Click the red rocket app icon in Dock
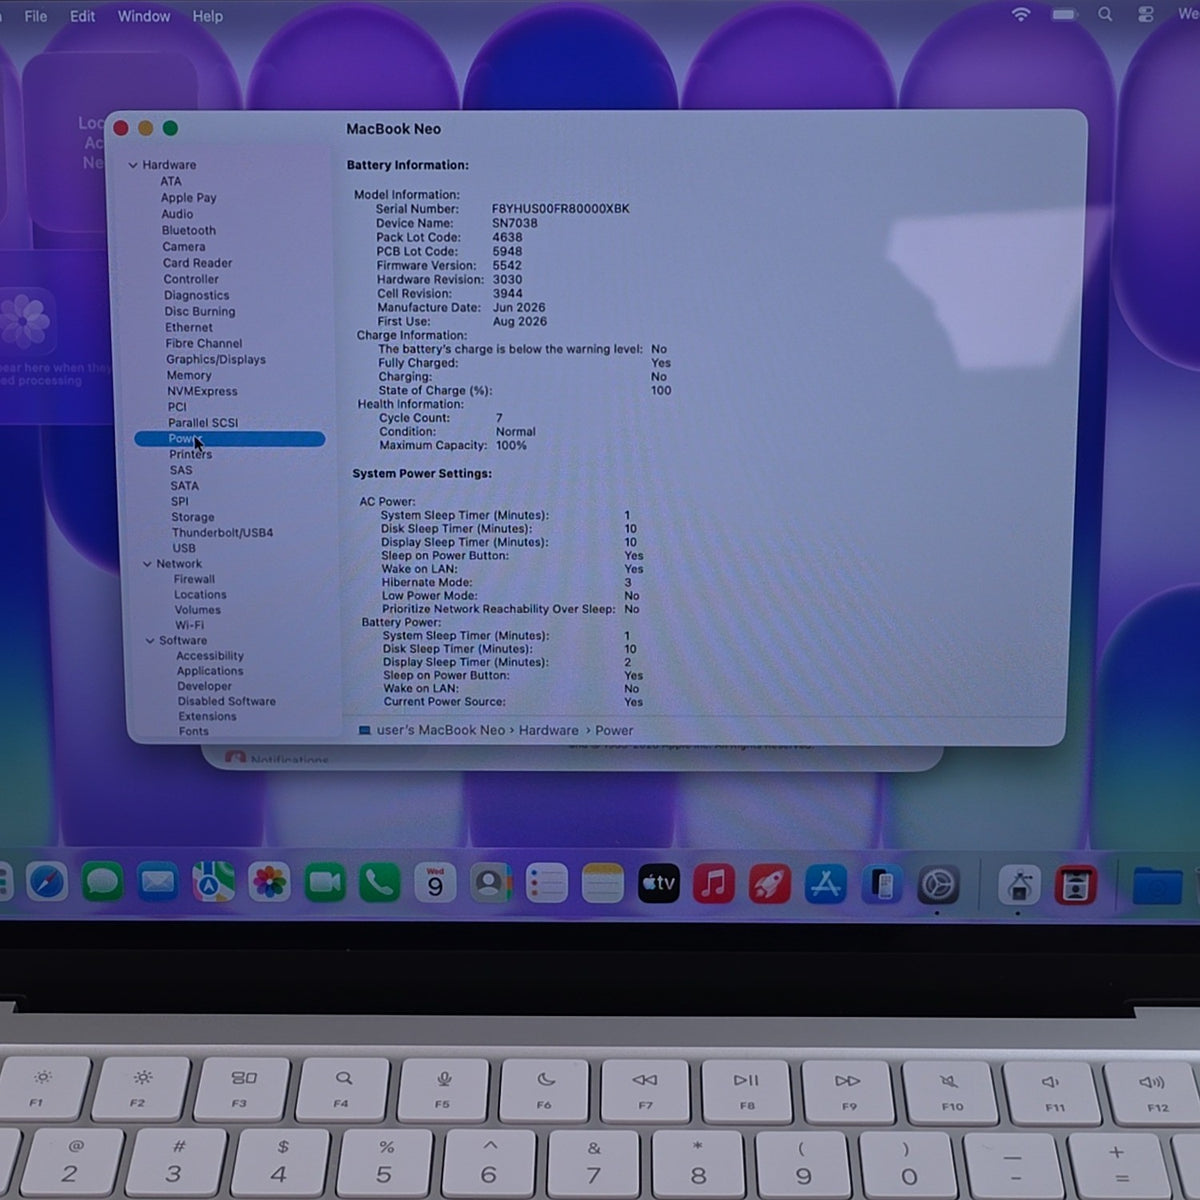 [770, 884]
